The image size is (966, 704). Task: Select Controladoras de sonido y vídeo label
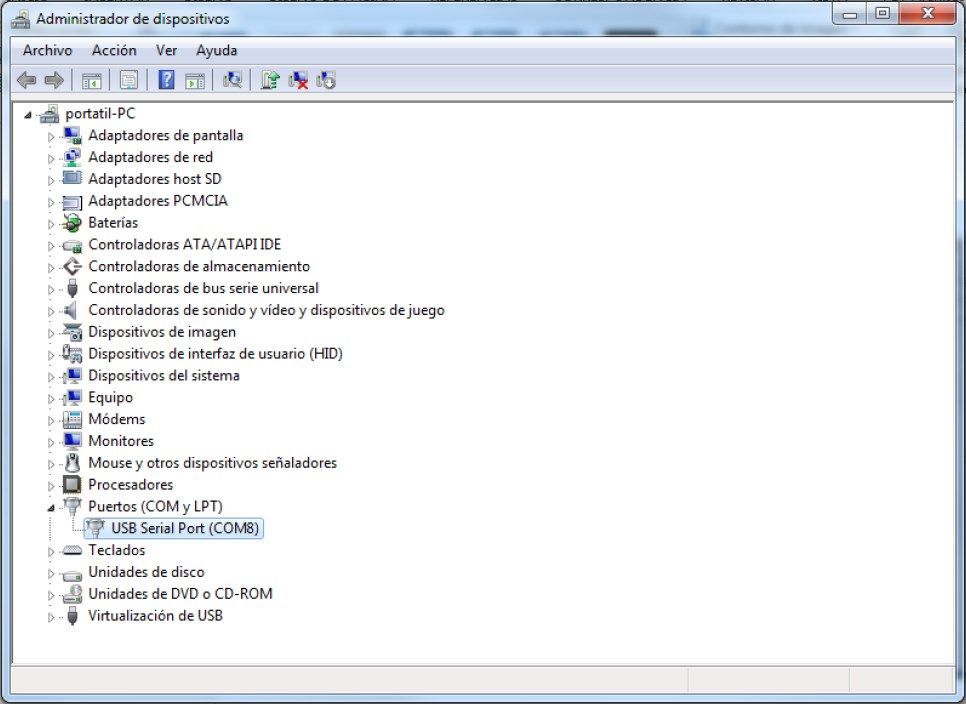tap(266, 310)
